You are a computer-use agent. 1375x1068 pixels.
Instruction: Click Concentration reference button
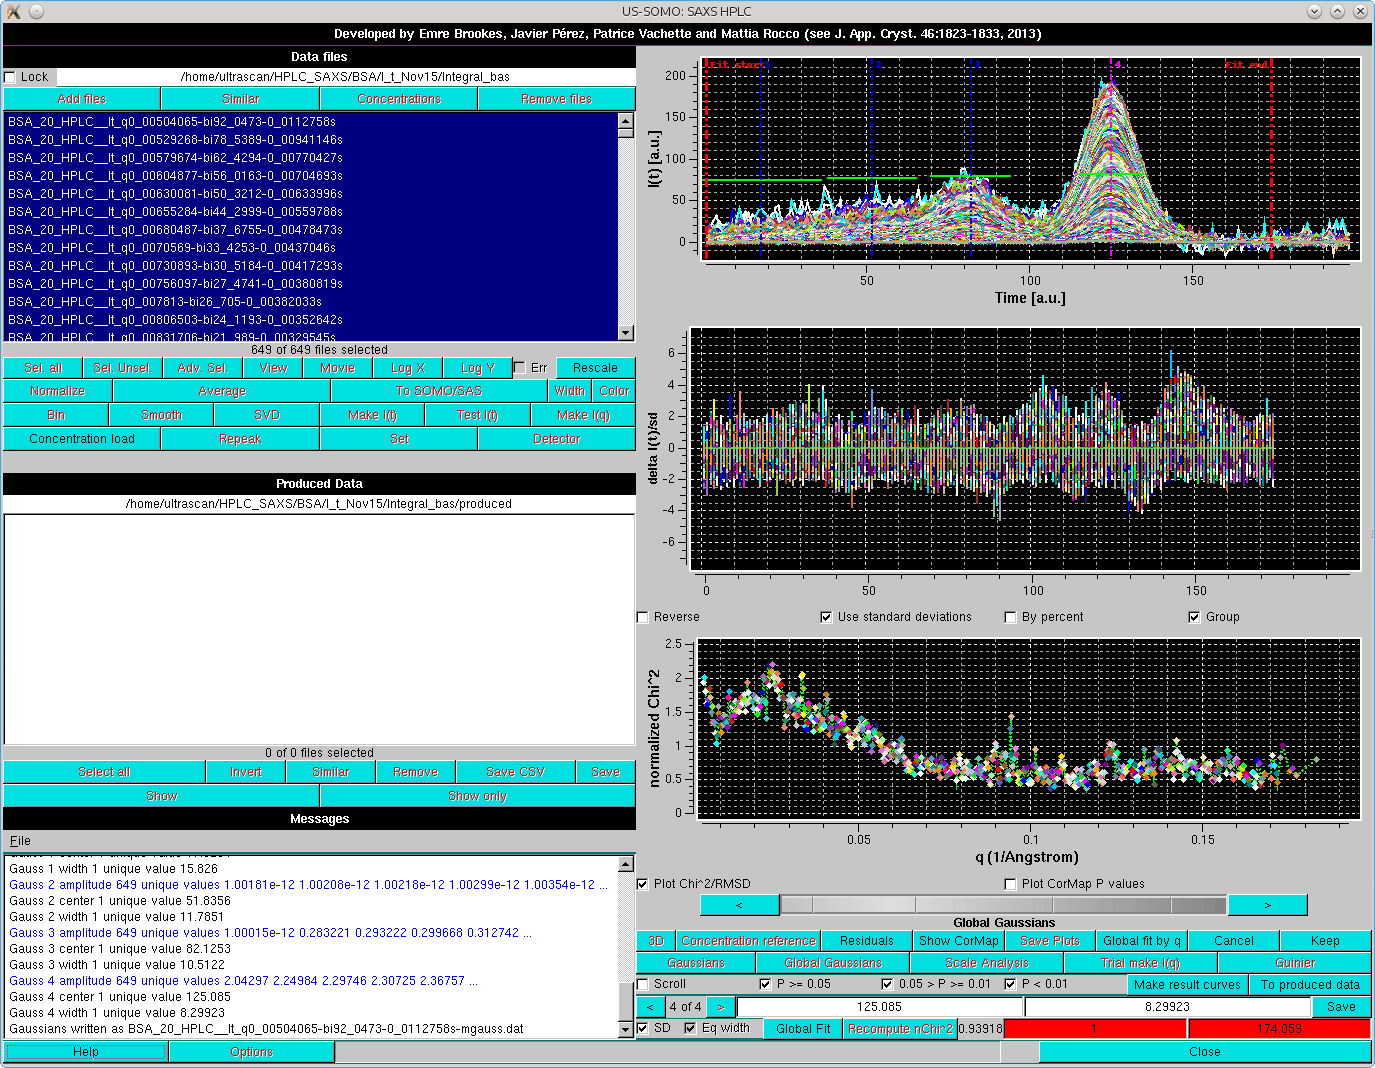click(748, 941)
